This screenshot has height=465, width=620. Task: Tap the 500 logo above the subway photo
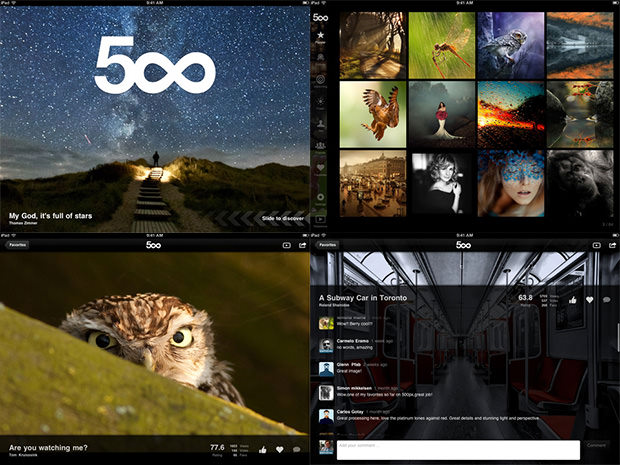463,245
